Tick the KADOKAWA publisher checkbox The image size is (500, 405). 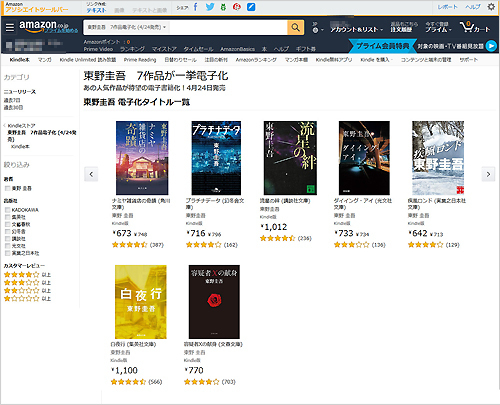coord(7,210)
